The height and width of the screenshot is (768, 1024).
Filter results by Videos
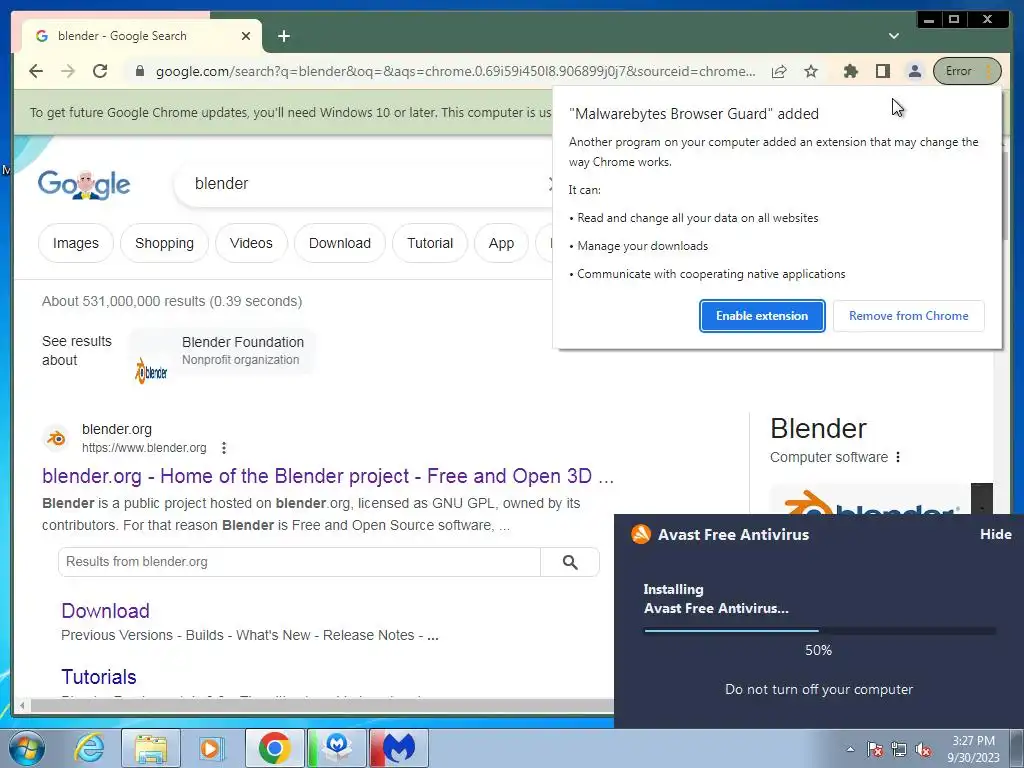tap(251, 243)
